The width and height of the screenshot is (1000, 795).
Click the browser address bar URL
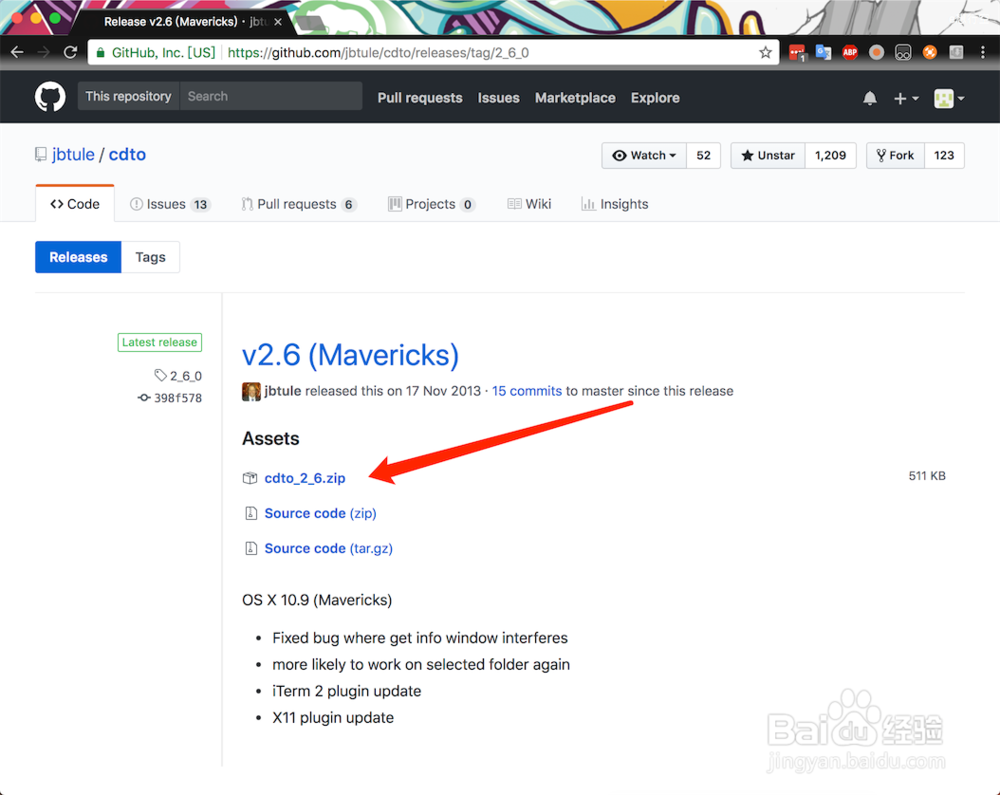pyautogui.click(x=378, y=52)
